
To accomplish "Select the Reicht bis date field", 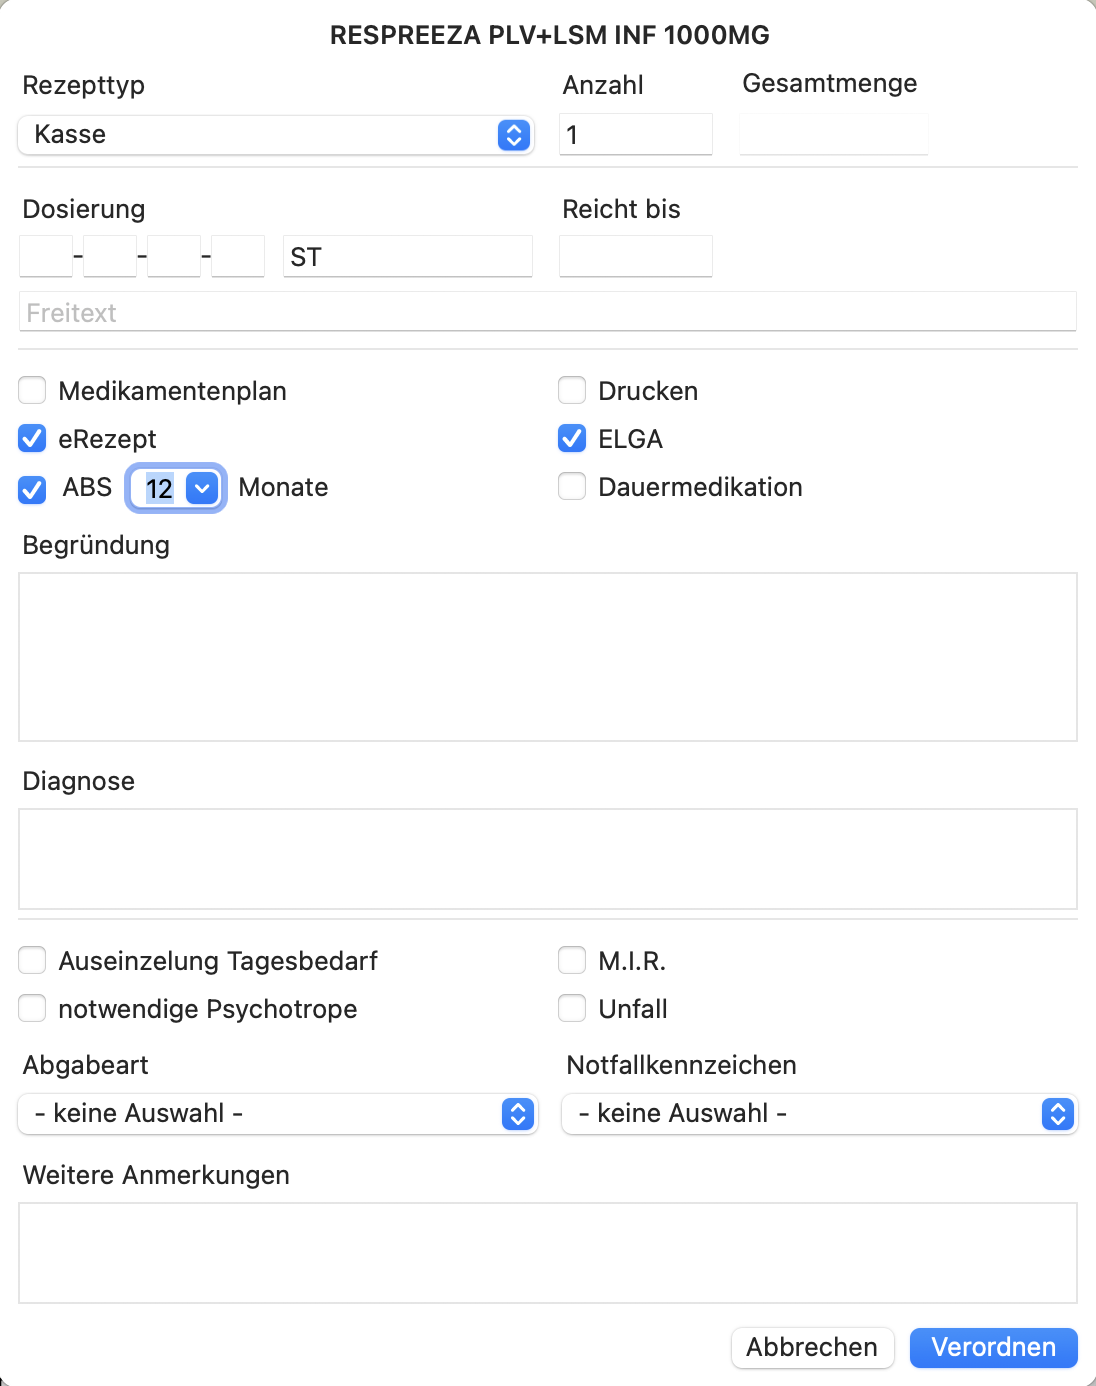I will tap(636, 256).
